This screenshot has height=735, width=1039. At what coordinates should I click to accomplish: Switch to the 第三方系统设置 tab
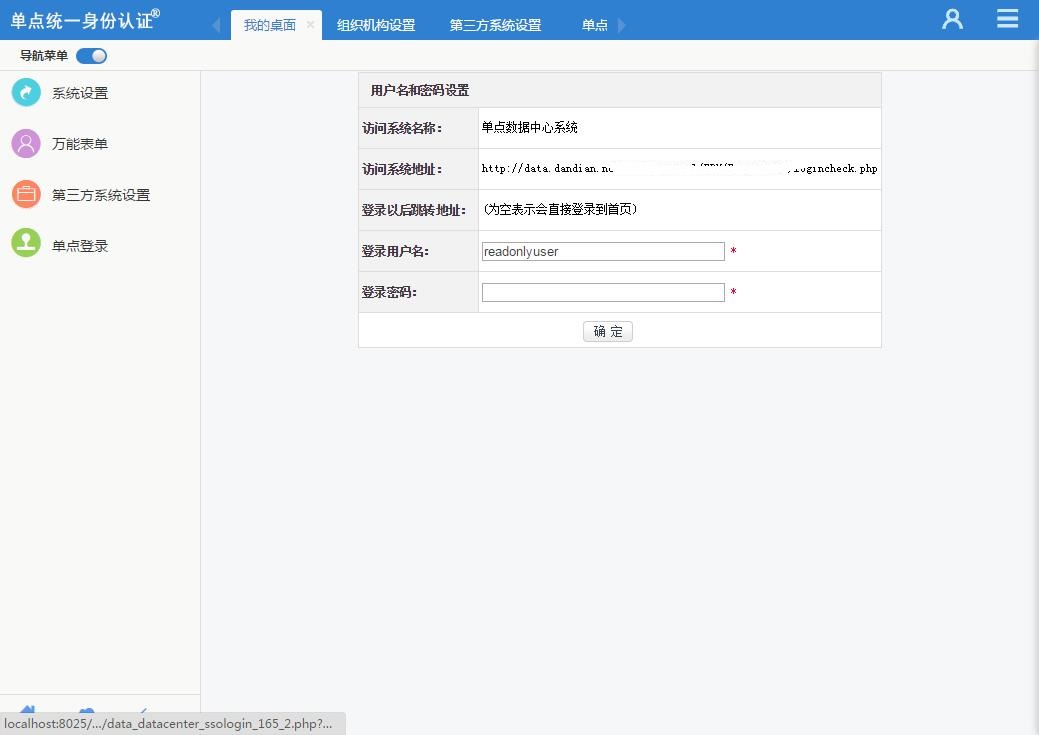click(496, 25)
